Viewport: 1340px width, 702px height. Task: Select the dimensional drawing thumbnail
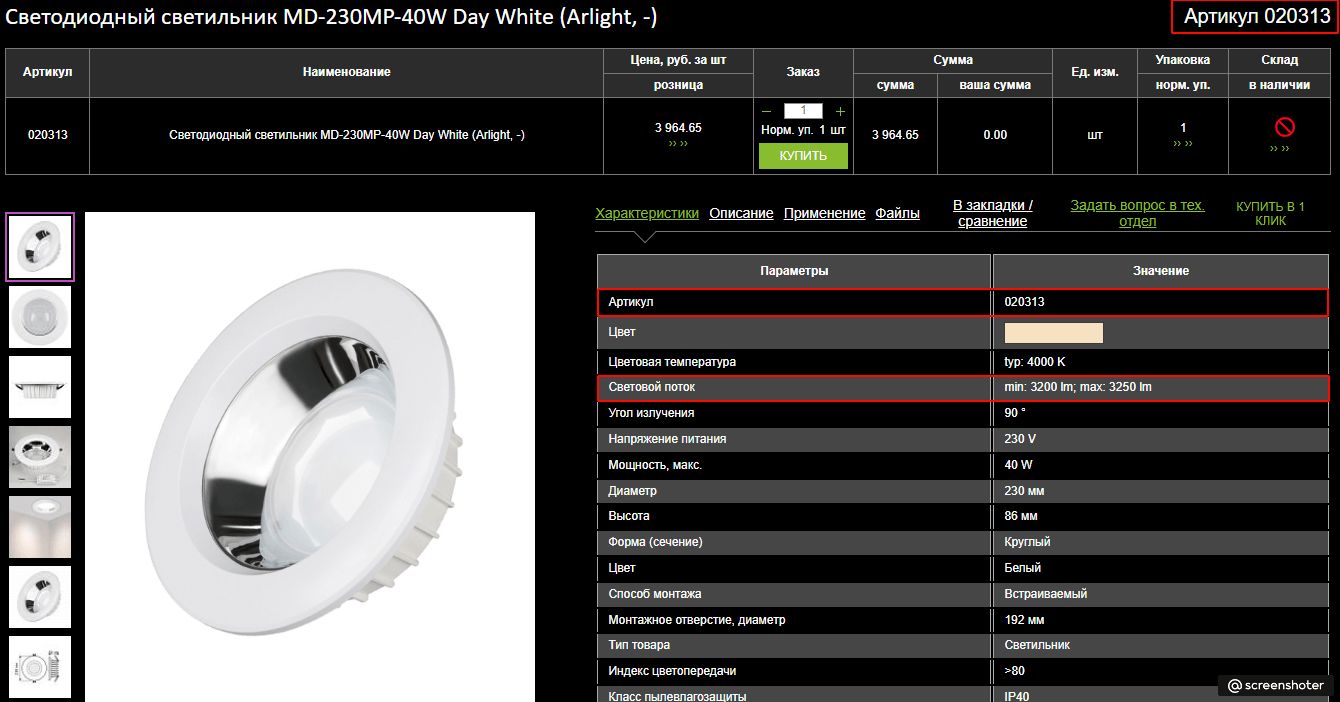[40, 667]
